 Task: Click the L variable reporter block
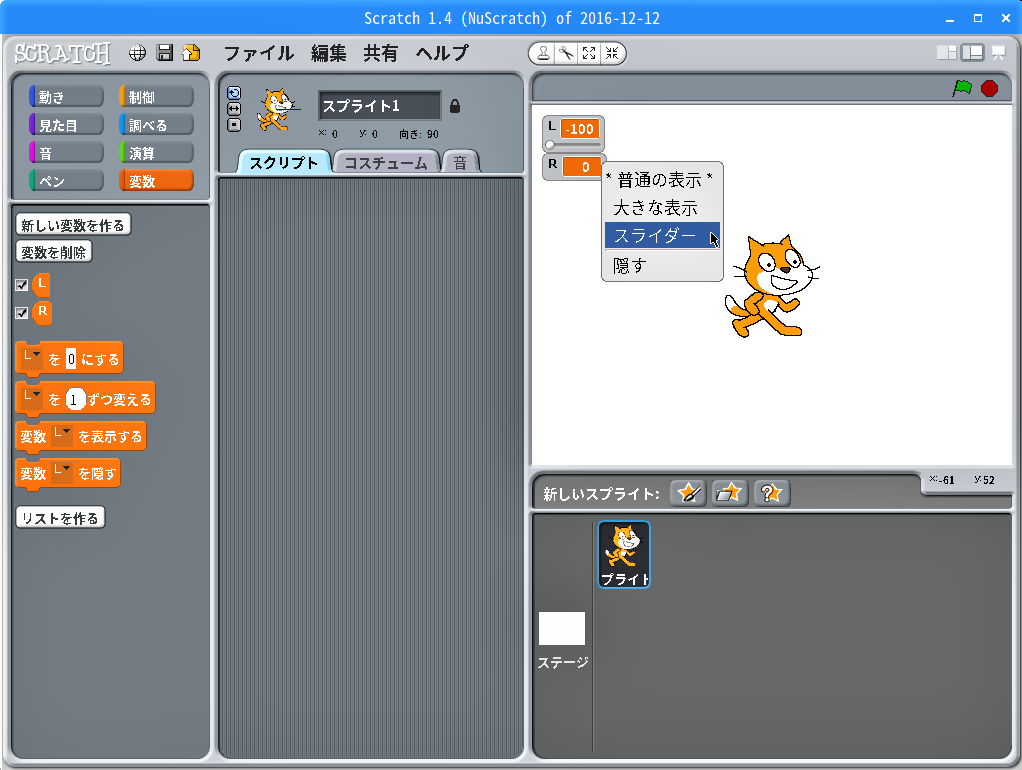42,285
